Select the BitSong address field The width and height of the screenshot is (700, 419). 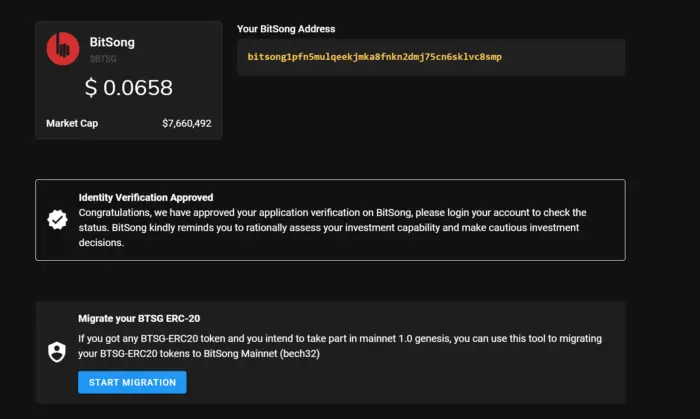coord(431,57)
